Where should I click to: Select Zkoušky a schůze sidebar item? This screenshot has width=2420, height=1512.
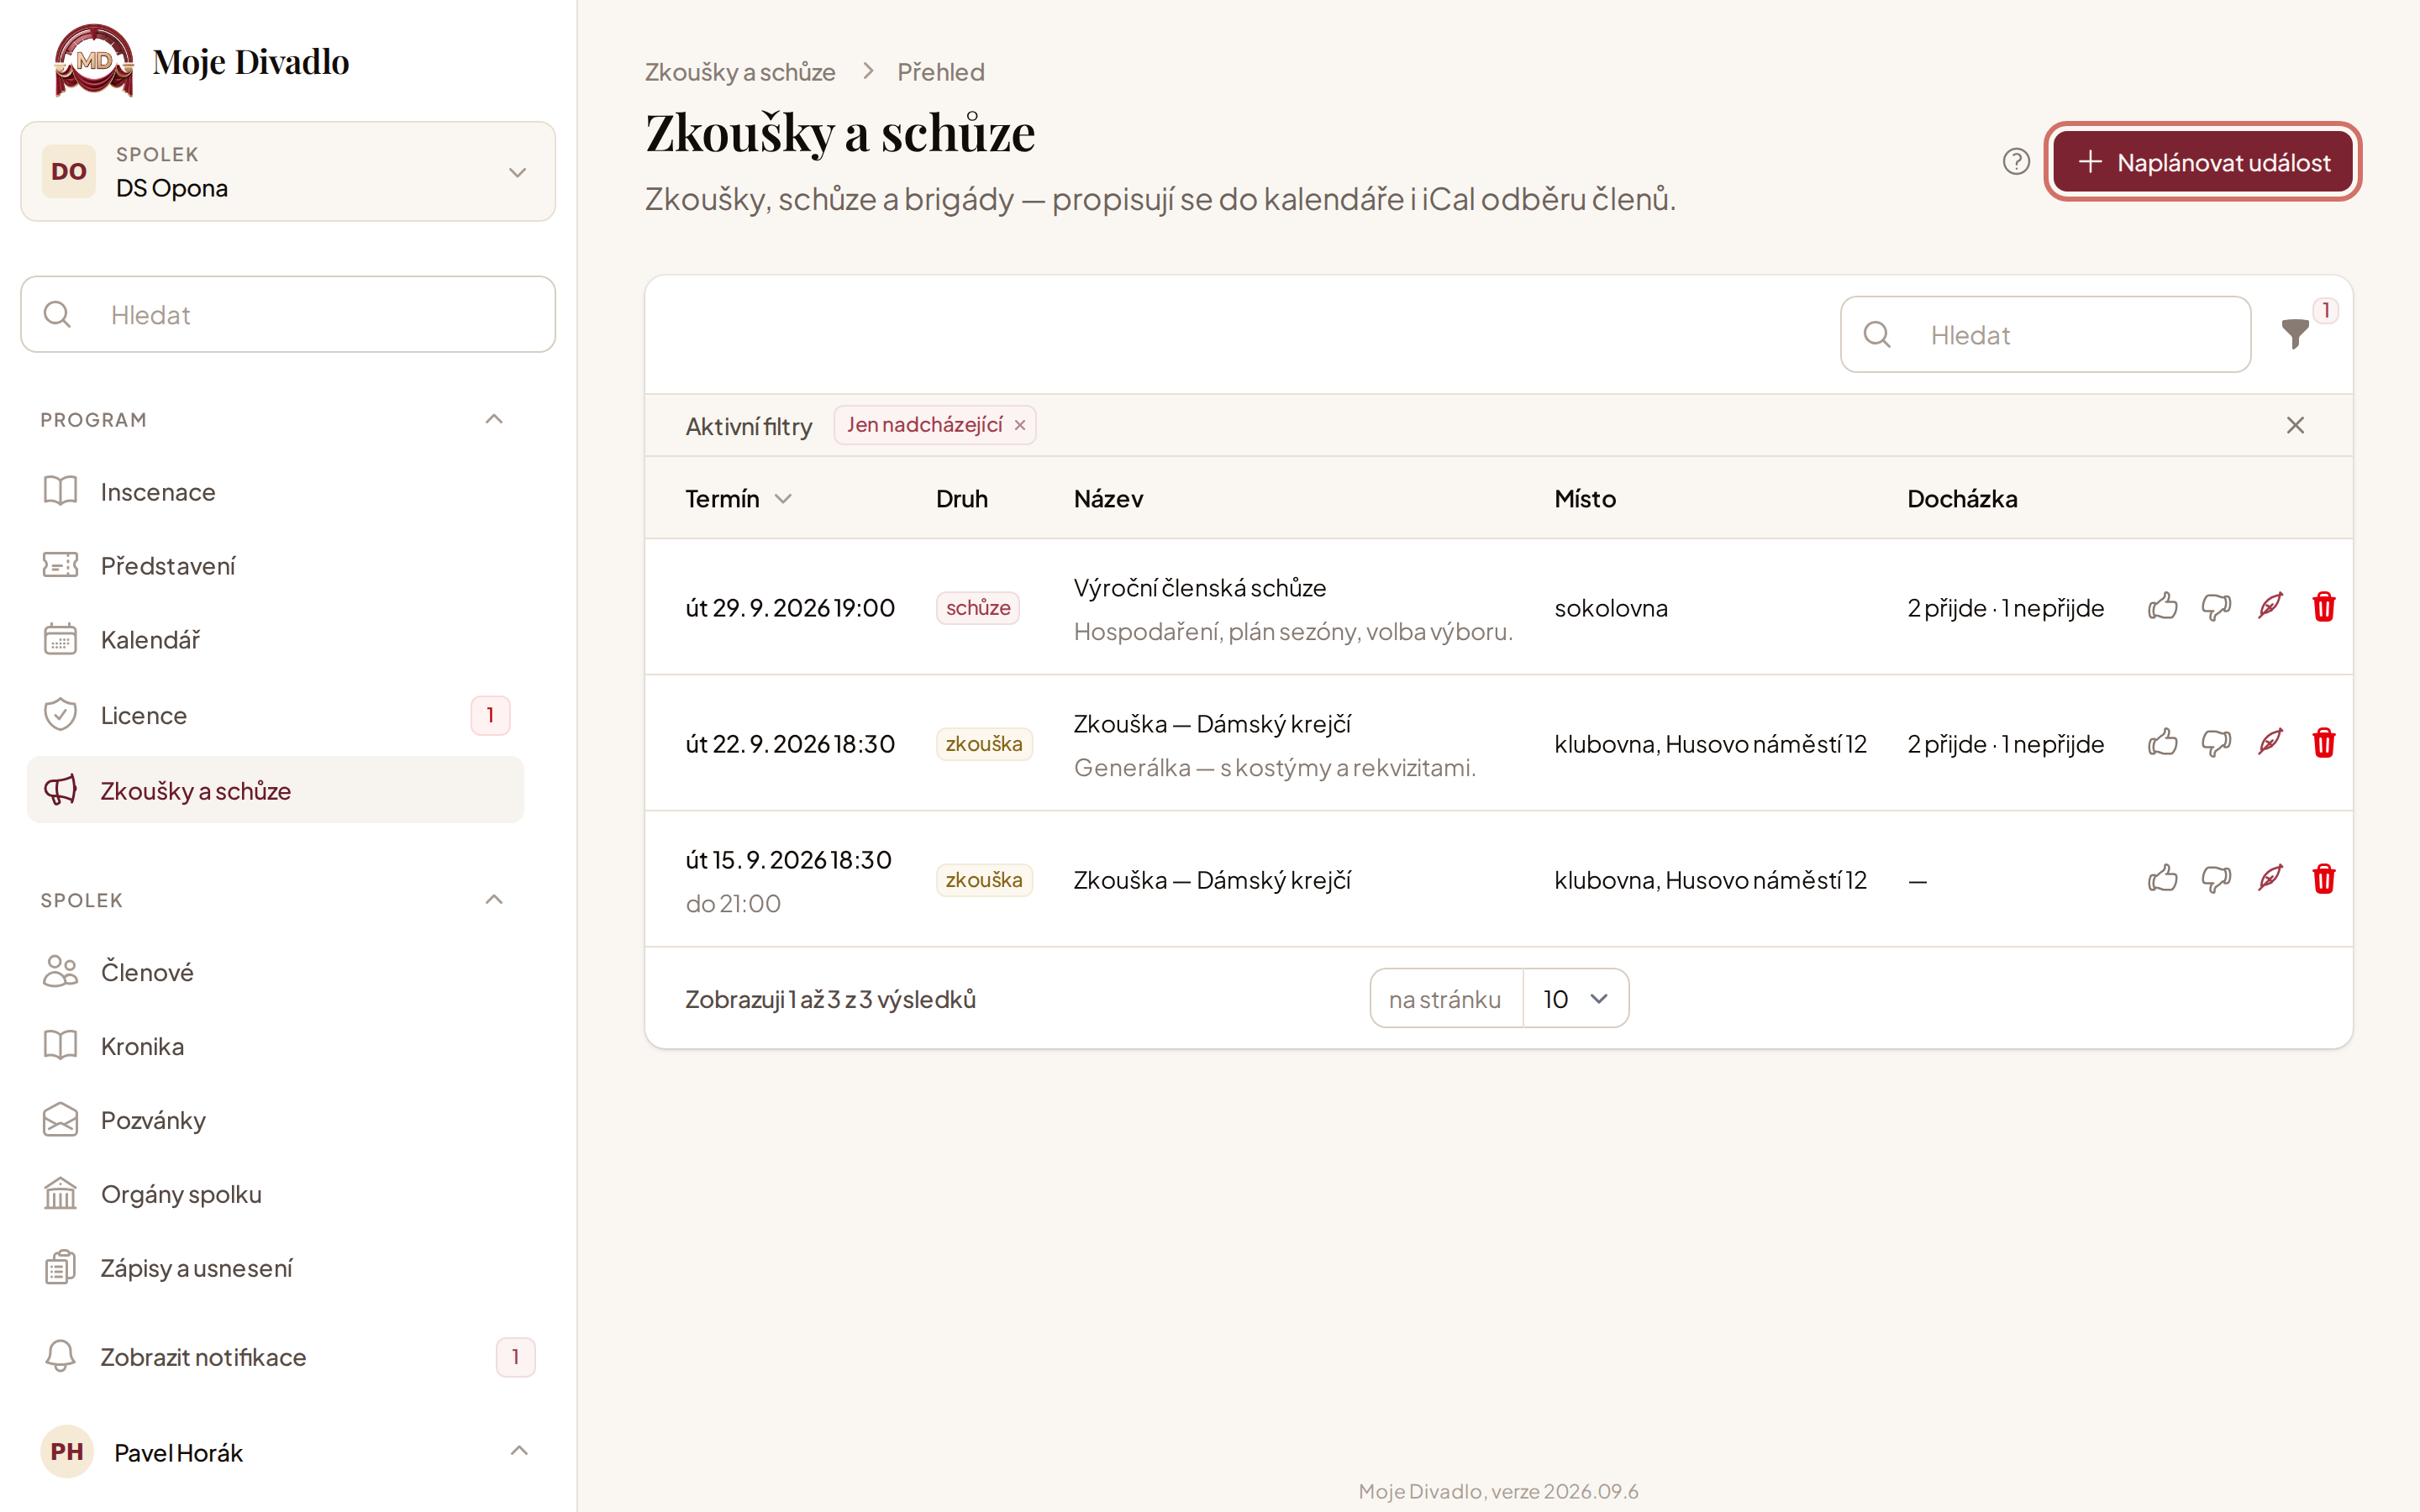pyautogui.click(x=275, y=790)
